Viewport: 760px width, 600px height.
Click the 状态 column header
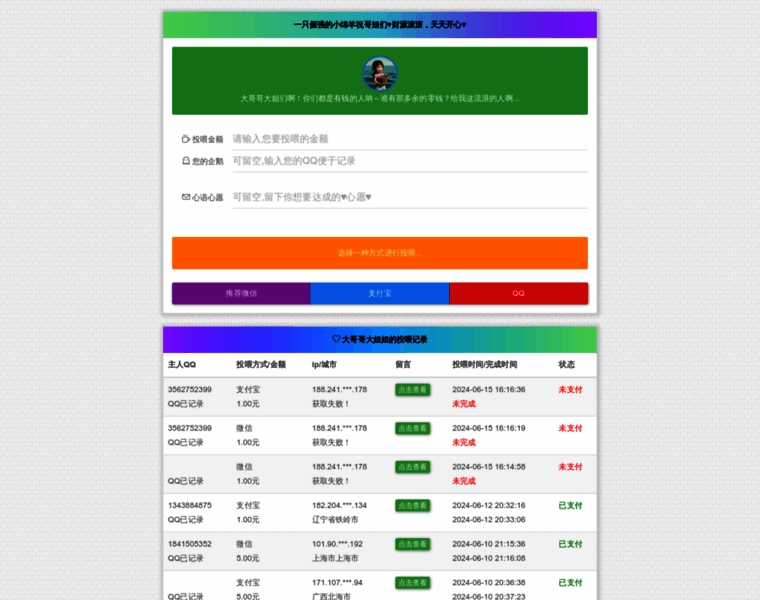point(567,364)
